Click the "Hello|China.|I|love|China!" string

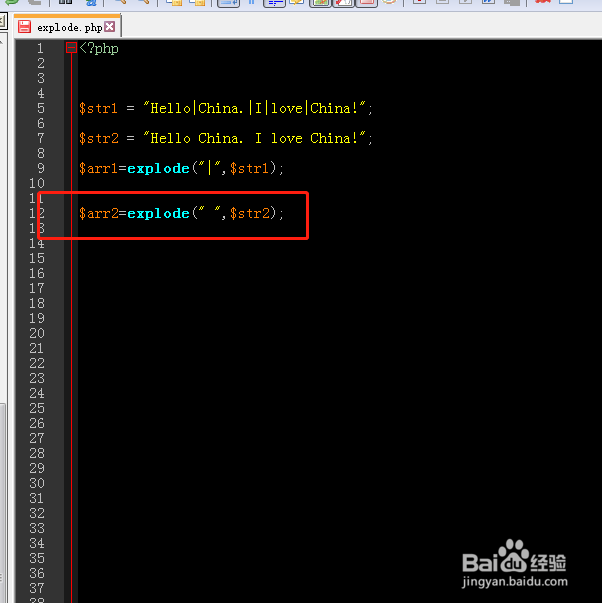[254, 108]
